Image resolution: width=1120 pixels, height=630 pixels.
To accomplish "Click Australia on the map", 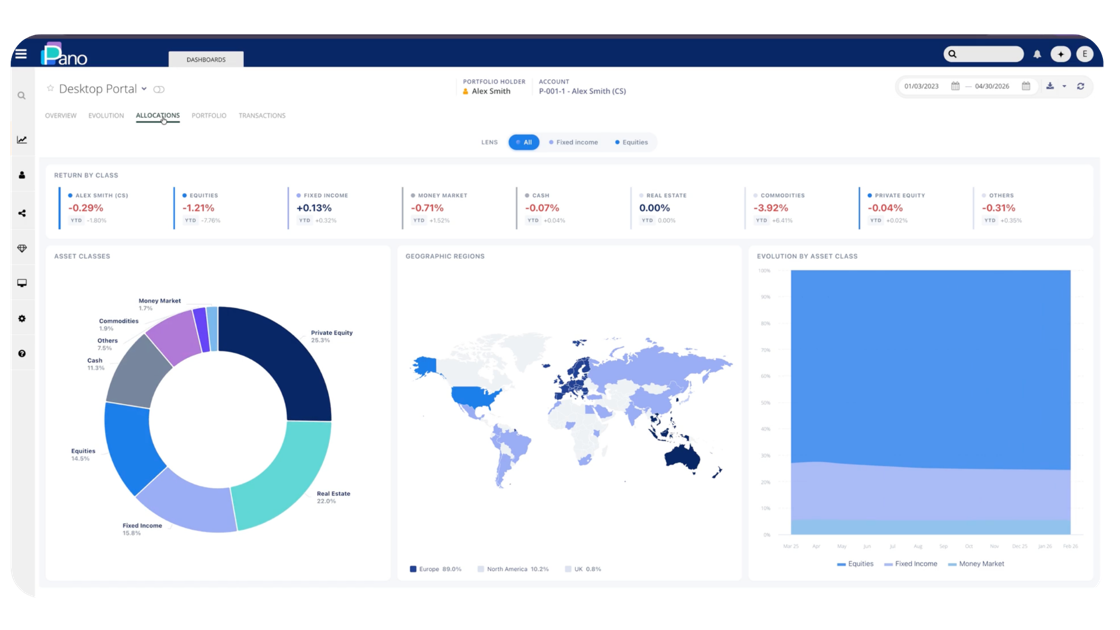I will pos(682,456).
